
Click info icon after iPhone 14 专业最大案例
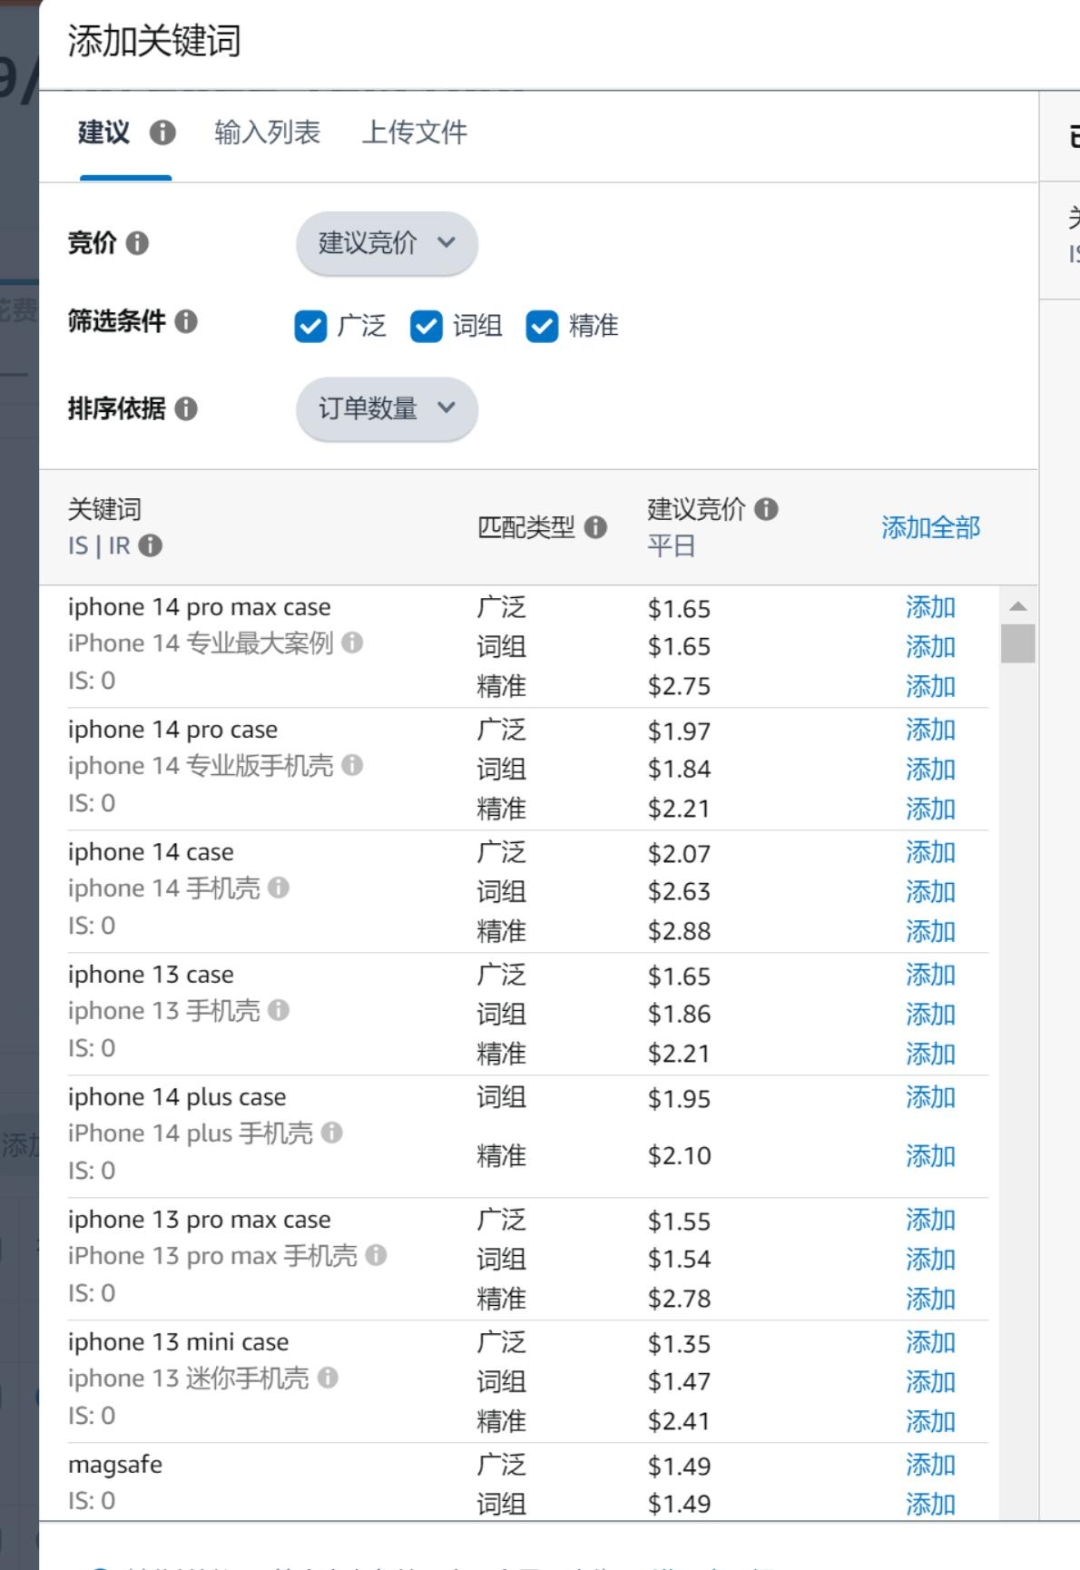352,643
